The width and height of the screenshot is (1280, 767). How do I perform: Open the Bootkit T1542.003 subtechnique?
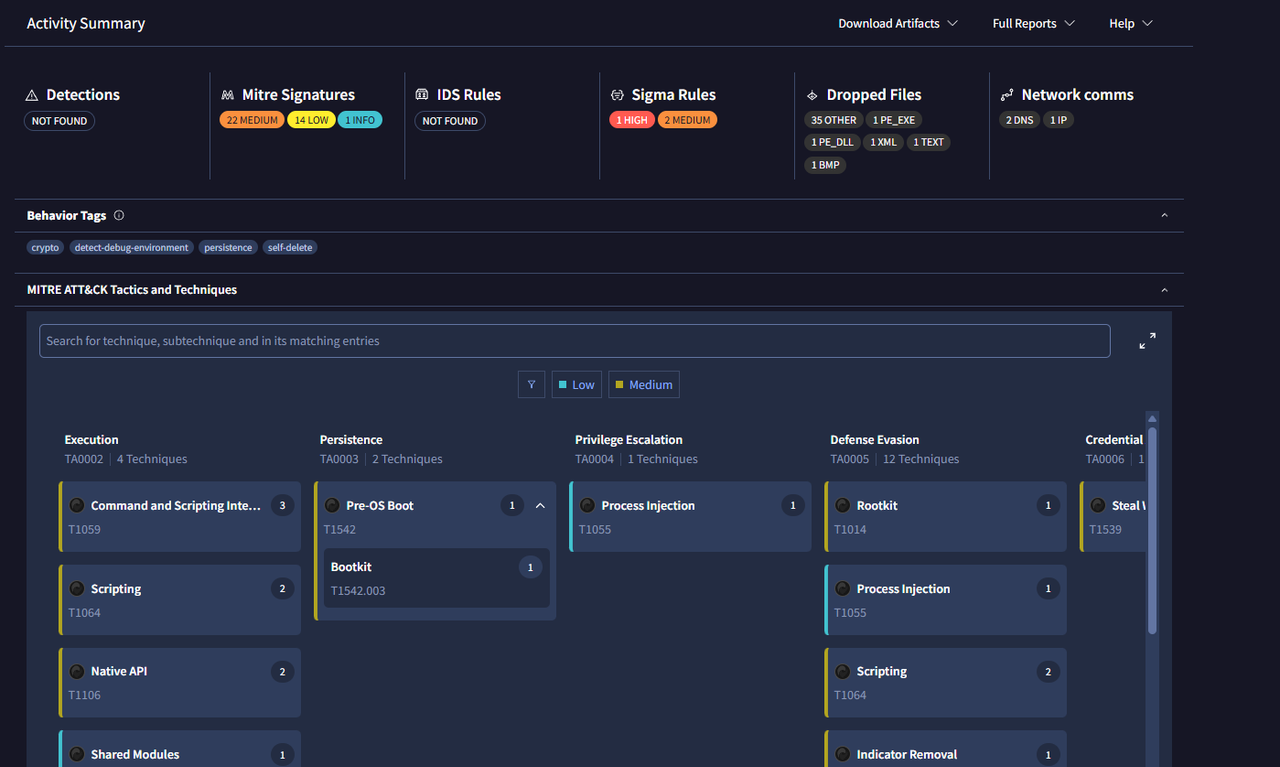(x=436, y=578)
